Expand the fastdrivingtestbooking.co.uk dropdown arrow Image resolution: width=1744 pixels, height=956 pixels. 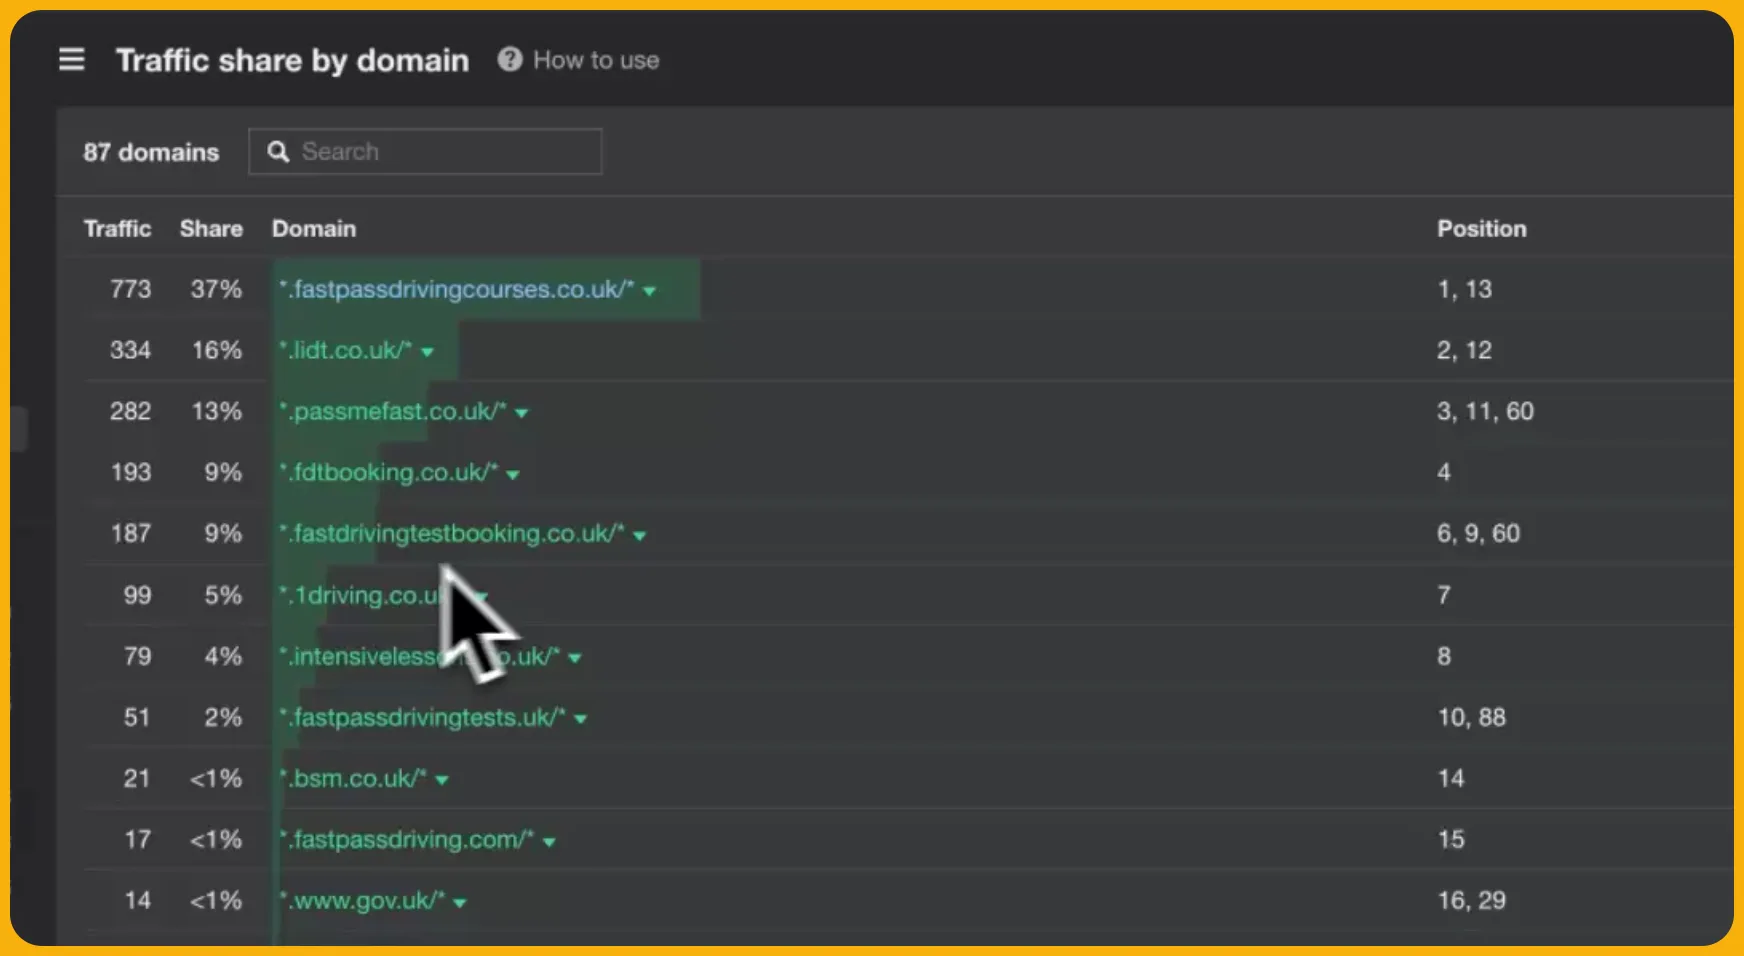(639, 535)
